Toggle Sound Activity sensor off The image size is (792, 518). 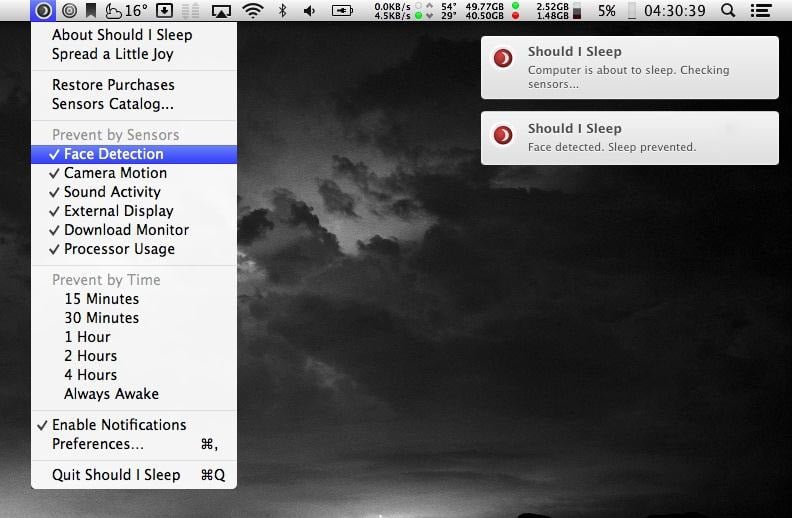click(112, 192)
